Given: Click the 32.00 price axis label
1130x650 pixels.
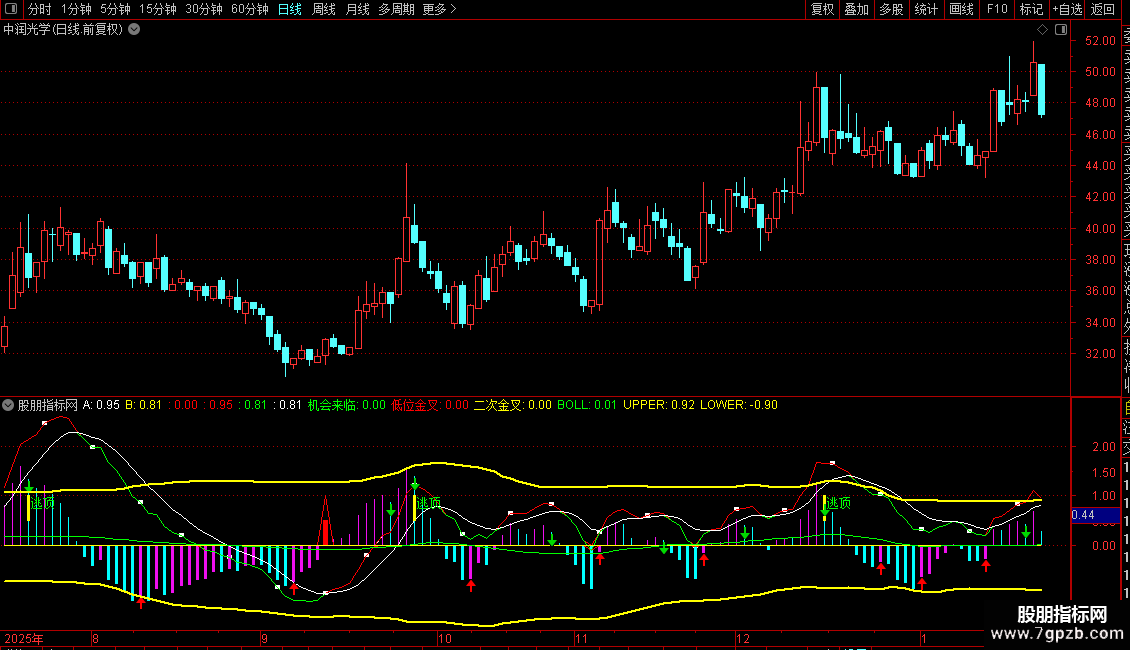Looking at the screenshot, I should point(1100,354).
